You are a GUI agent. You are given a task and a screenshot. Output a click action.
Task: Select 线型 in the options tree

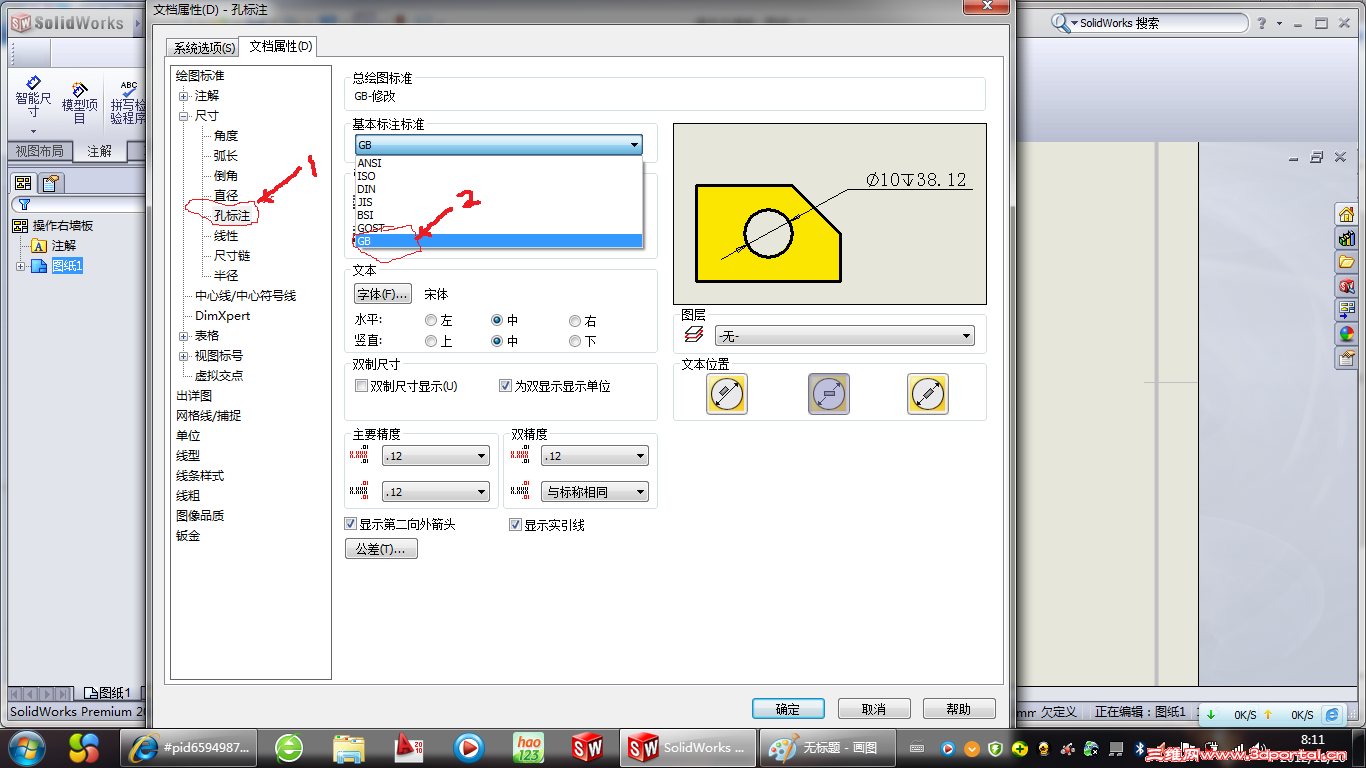188,456
